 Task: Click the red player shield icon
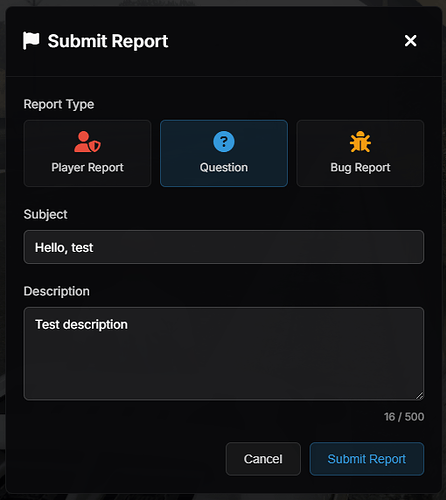pyautogui.click(x=87, y=142)
